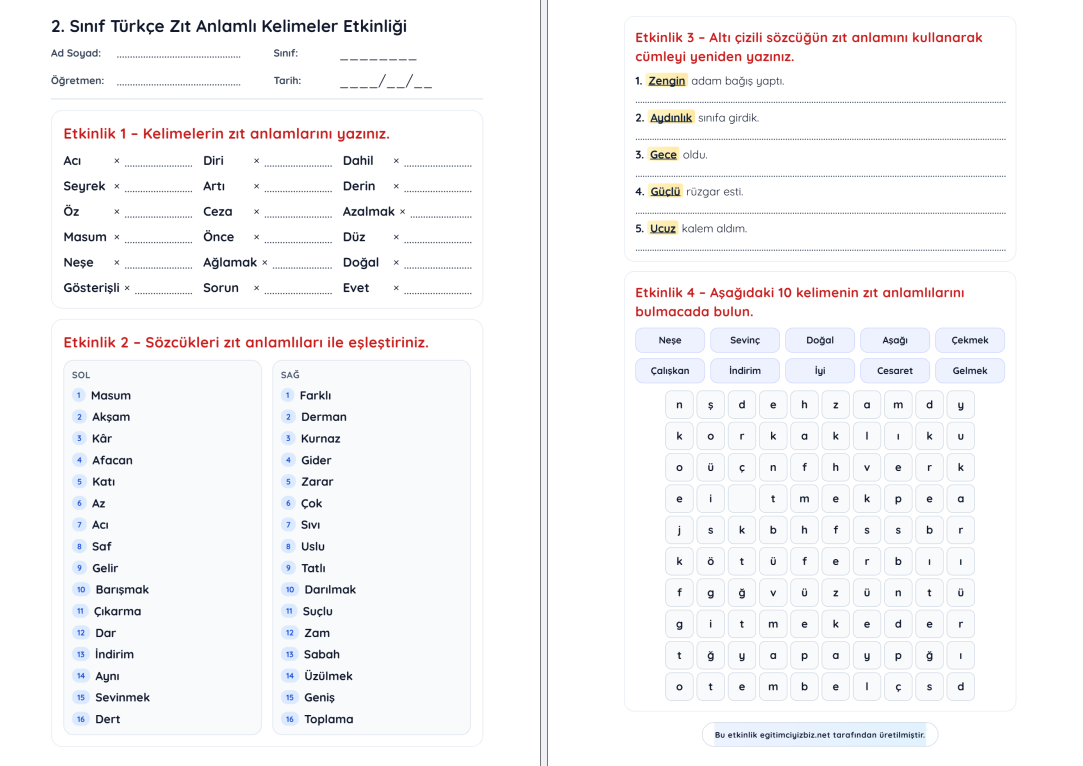Click the Çalışkan word chip
Image resolution: width=1083 pixels, height=766 pixels.
pyautogui.click(x=670, y=371)
